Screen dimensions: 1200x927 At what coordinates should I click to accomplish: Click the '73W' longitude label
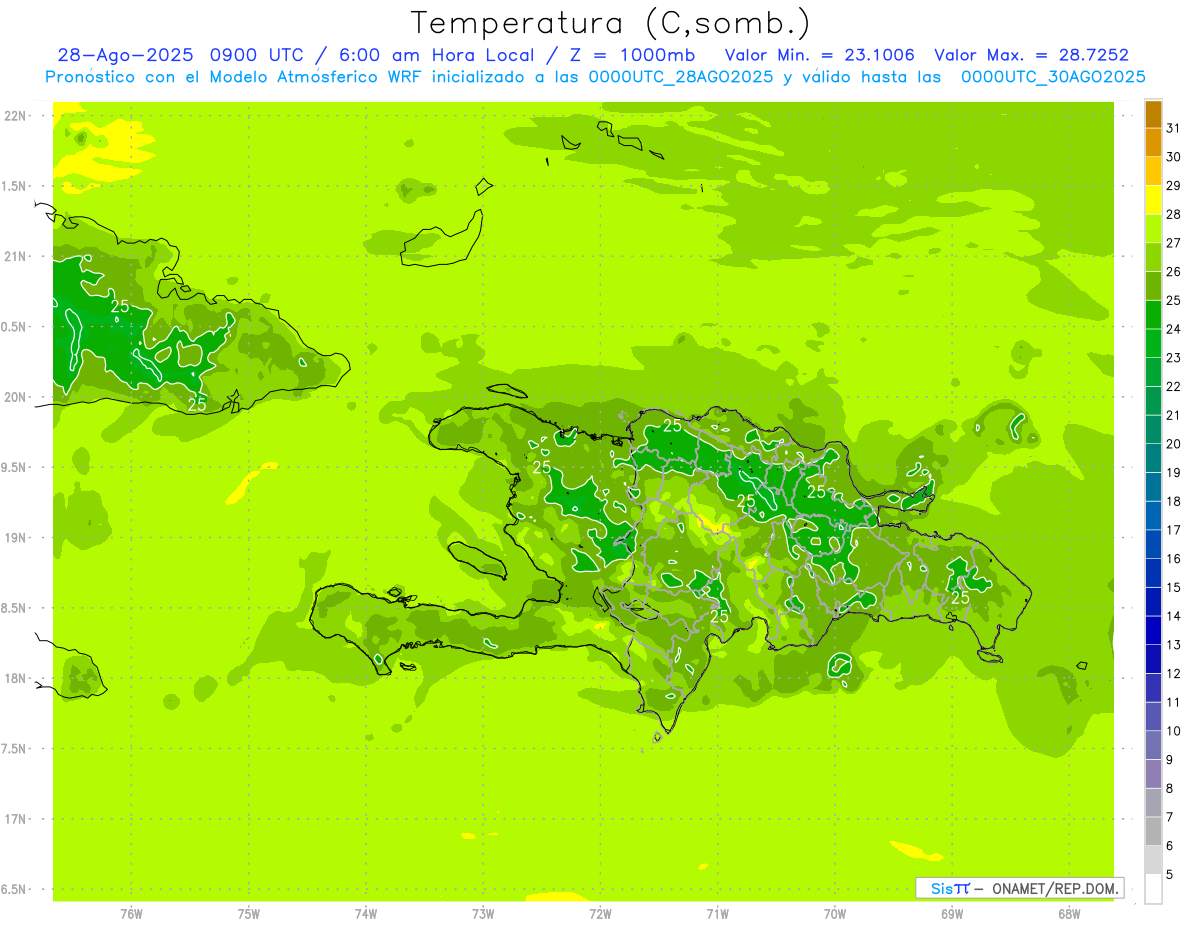coord(483,913)
